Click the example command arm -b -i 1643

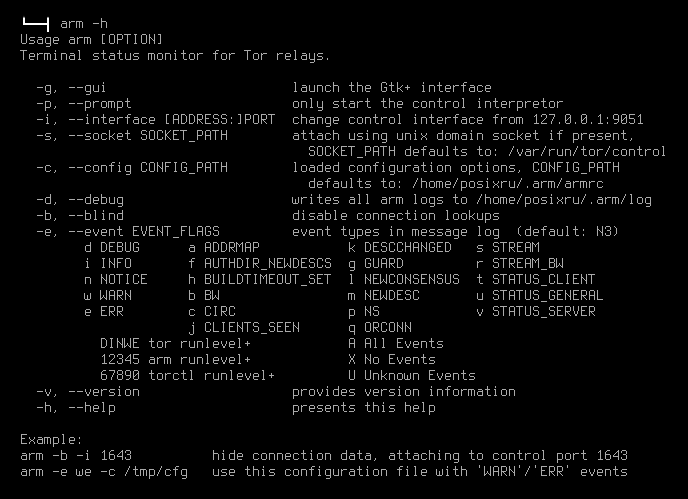coord(76,456)
